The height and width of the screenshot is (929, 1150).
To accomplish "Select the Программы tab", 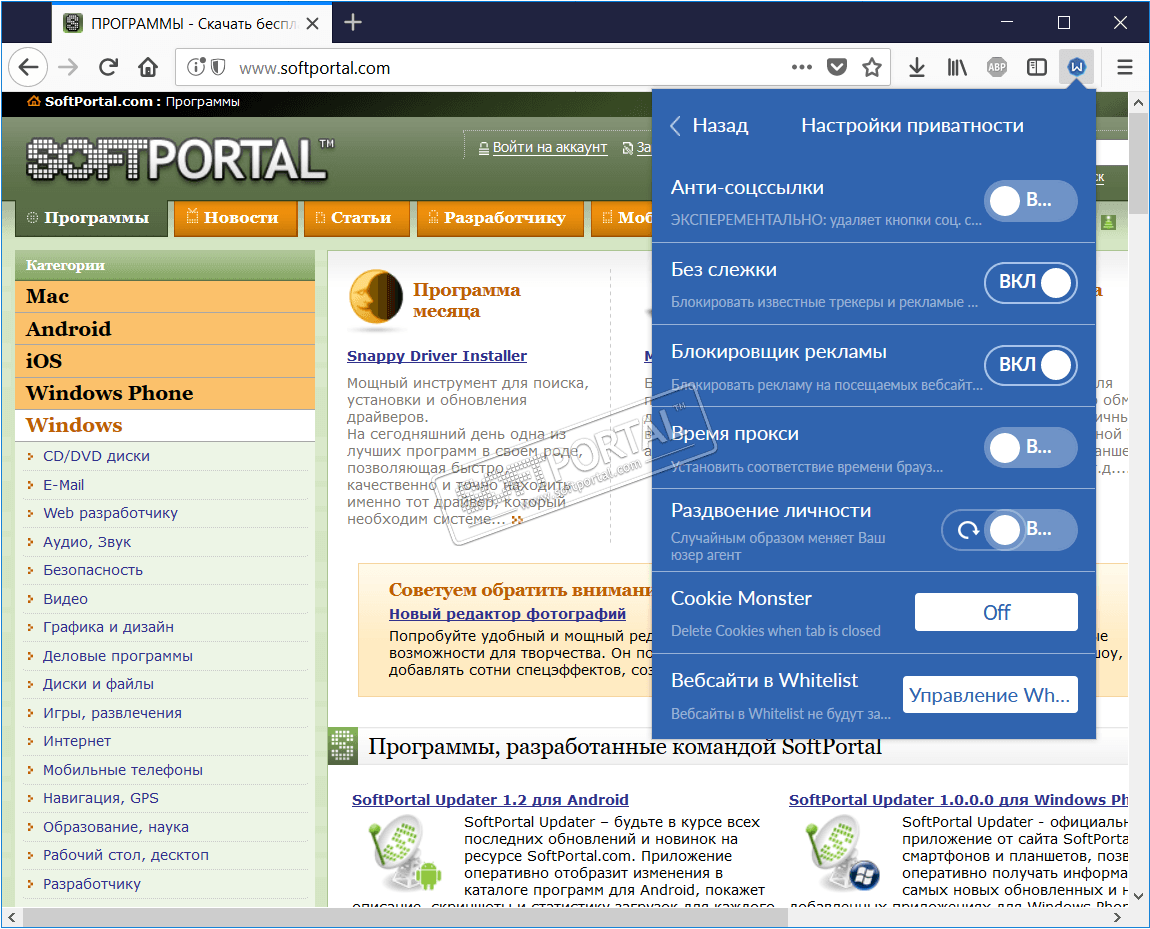I will pyautogui.click(x=90, y=218).
